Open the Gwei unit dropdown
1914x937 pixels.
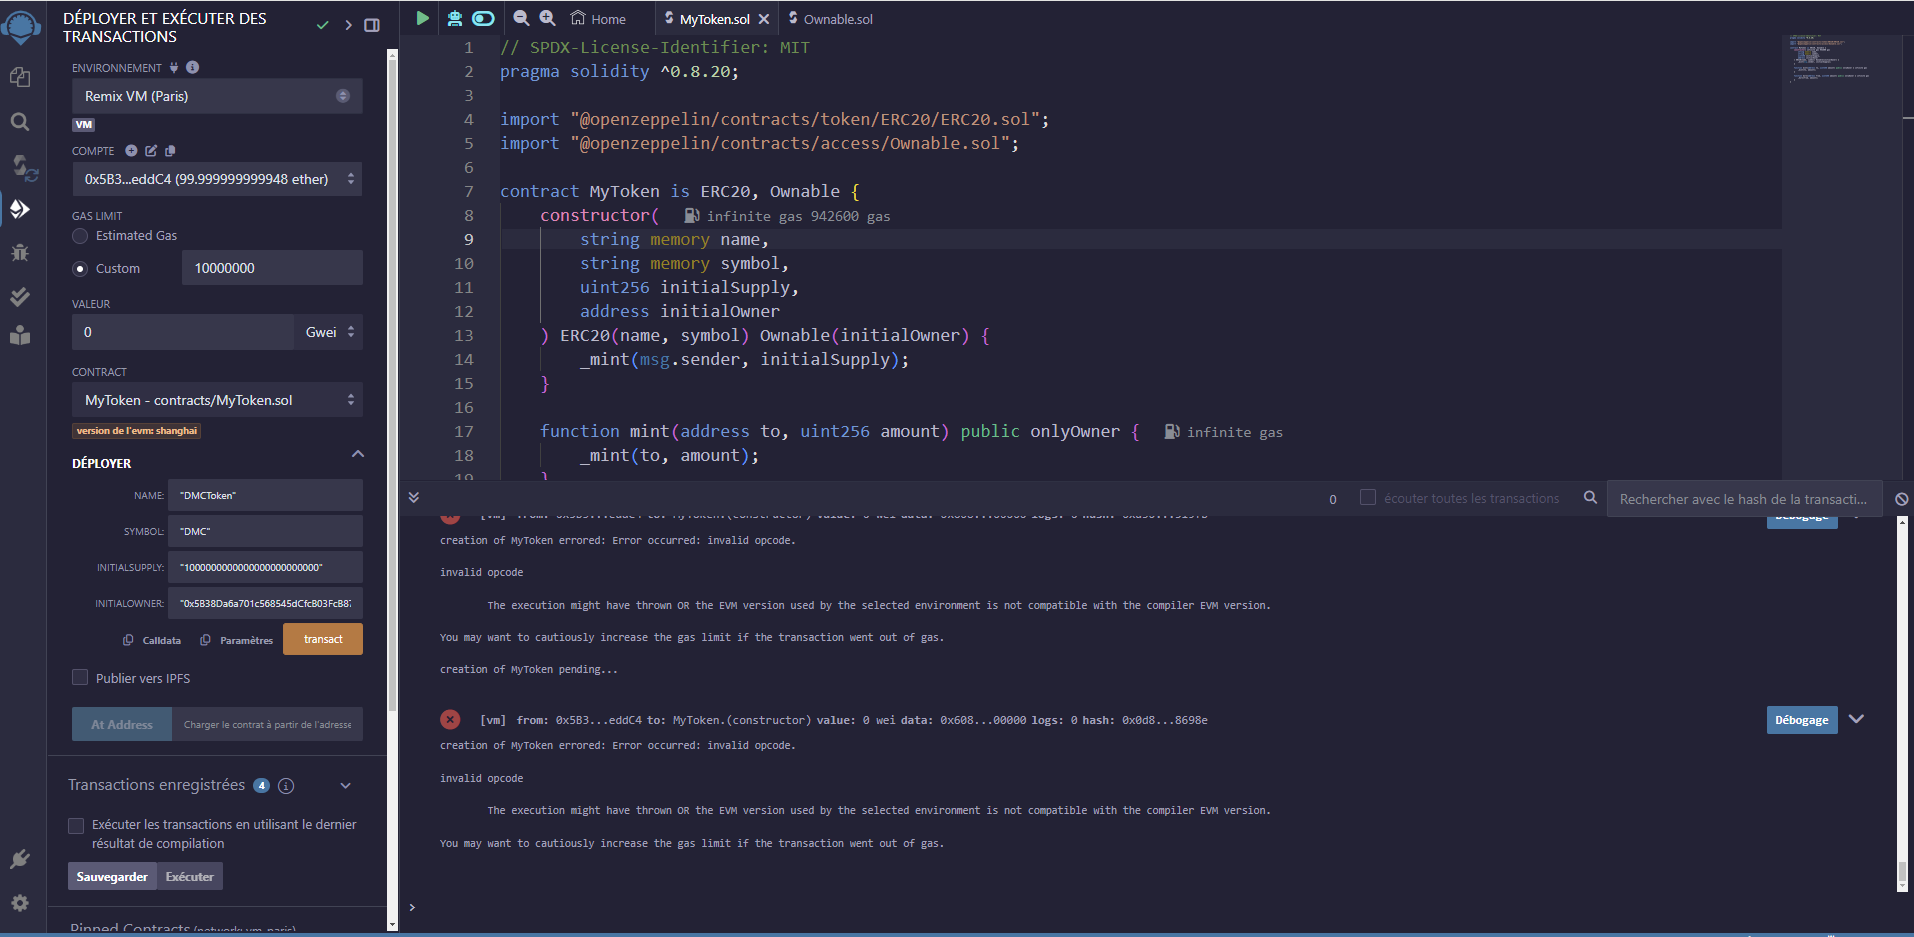pyautogui.click(x=329, y=332)
